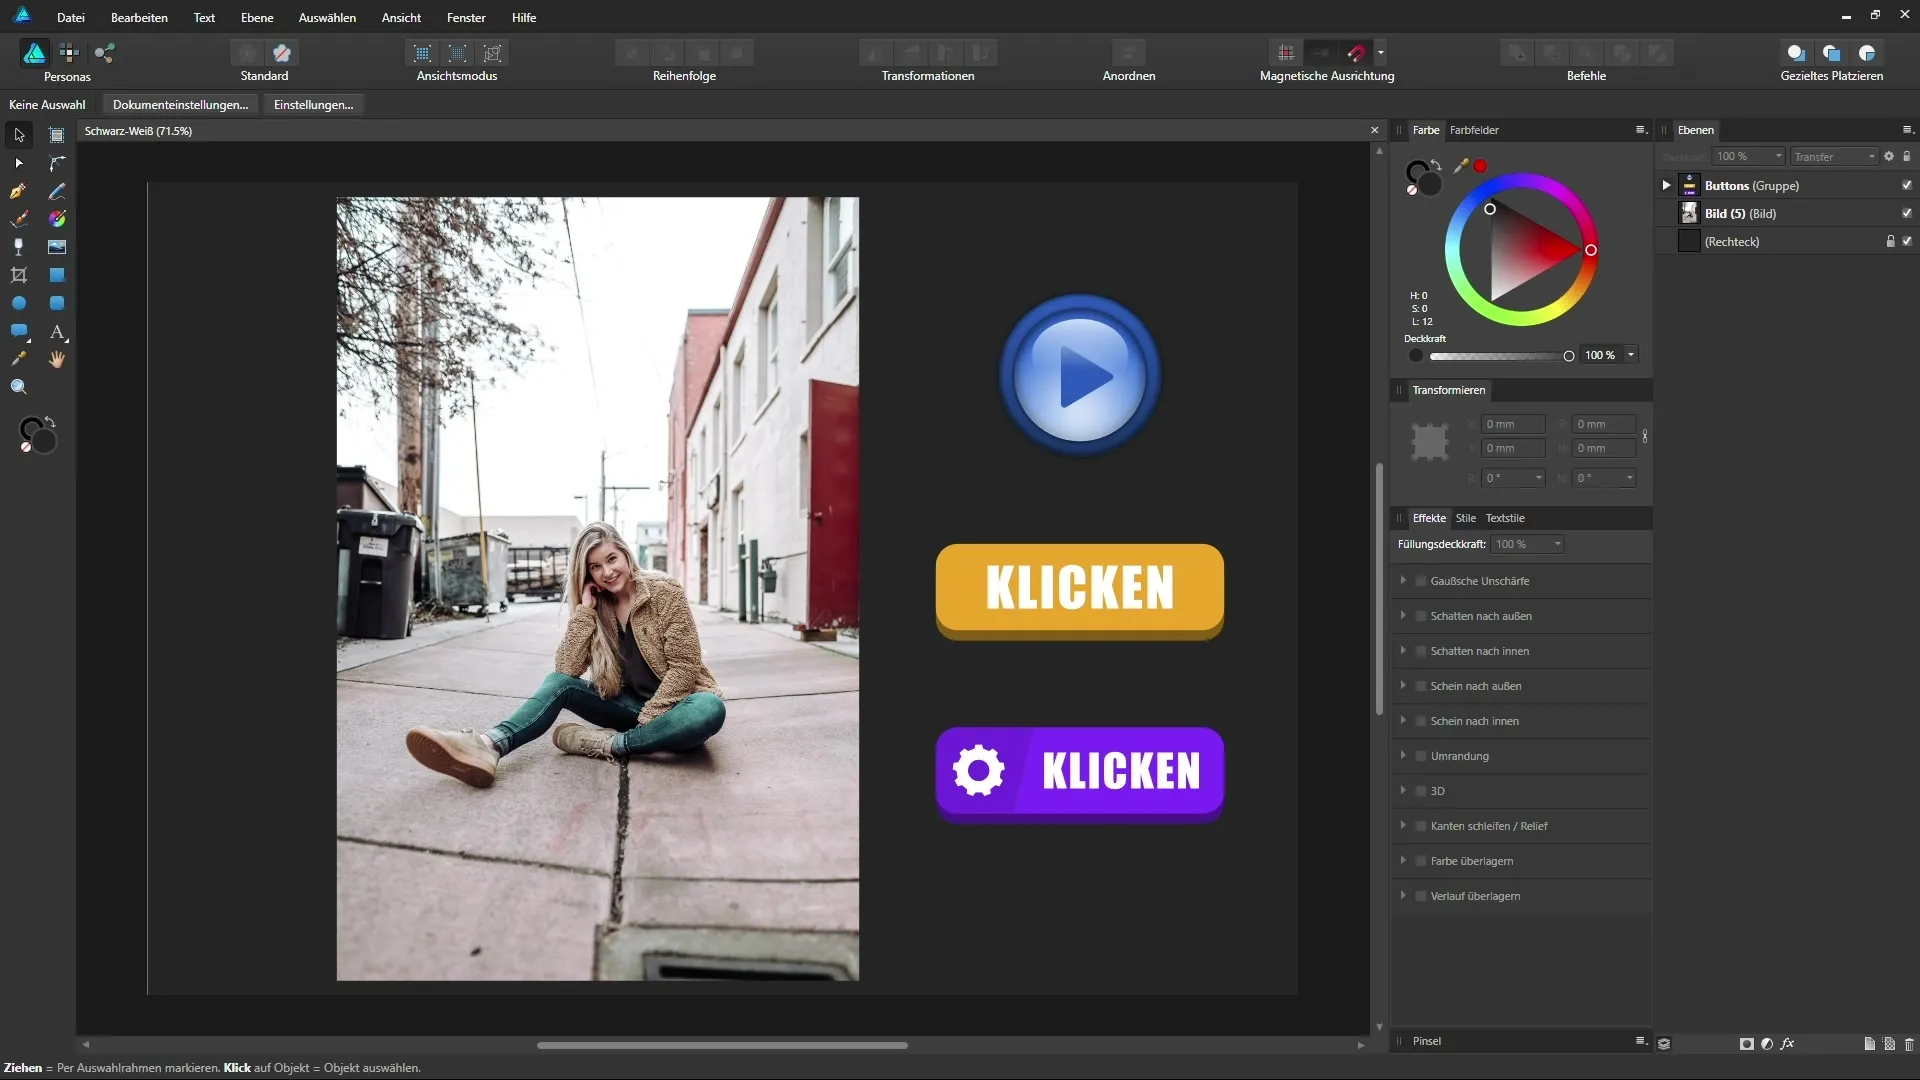Select the Transparency glass tool

click(x=19, y=247)
